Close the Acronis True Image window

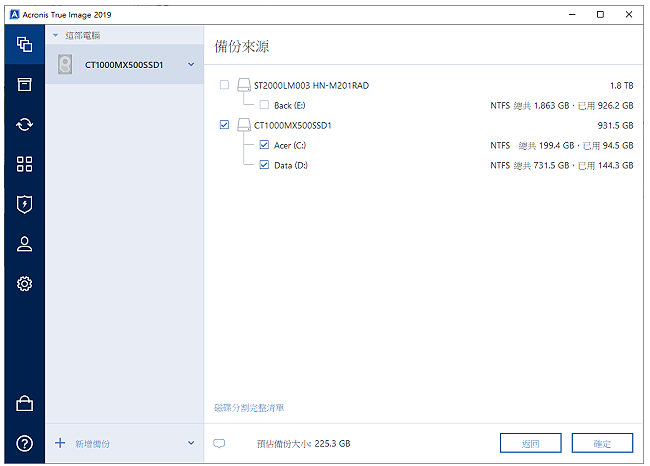pos(629,15)
